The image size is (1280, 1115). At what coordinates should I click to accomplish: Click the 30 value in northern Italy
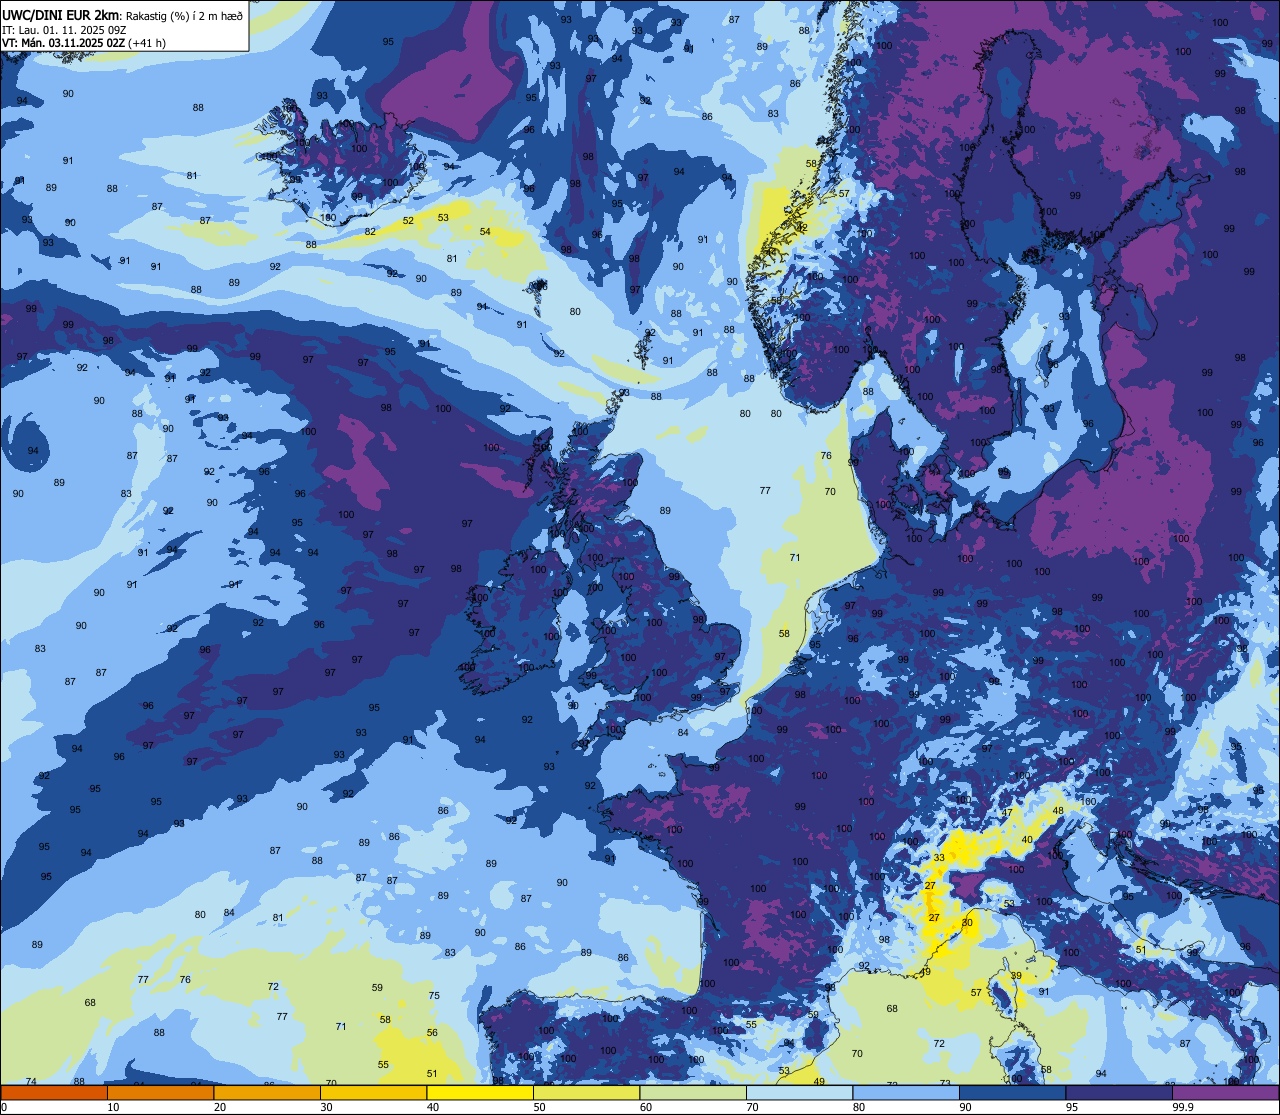[967, 922]
